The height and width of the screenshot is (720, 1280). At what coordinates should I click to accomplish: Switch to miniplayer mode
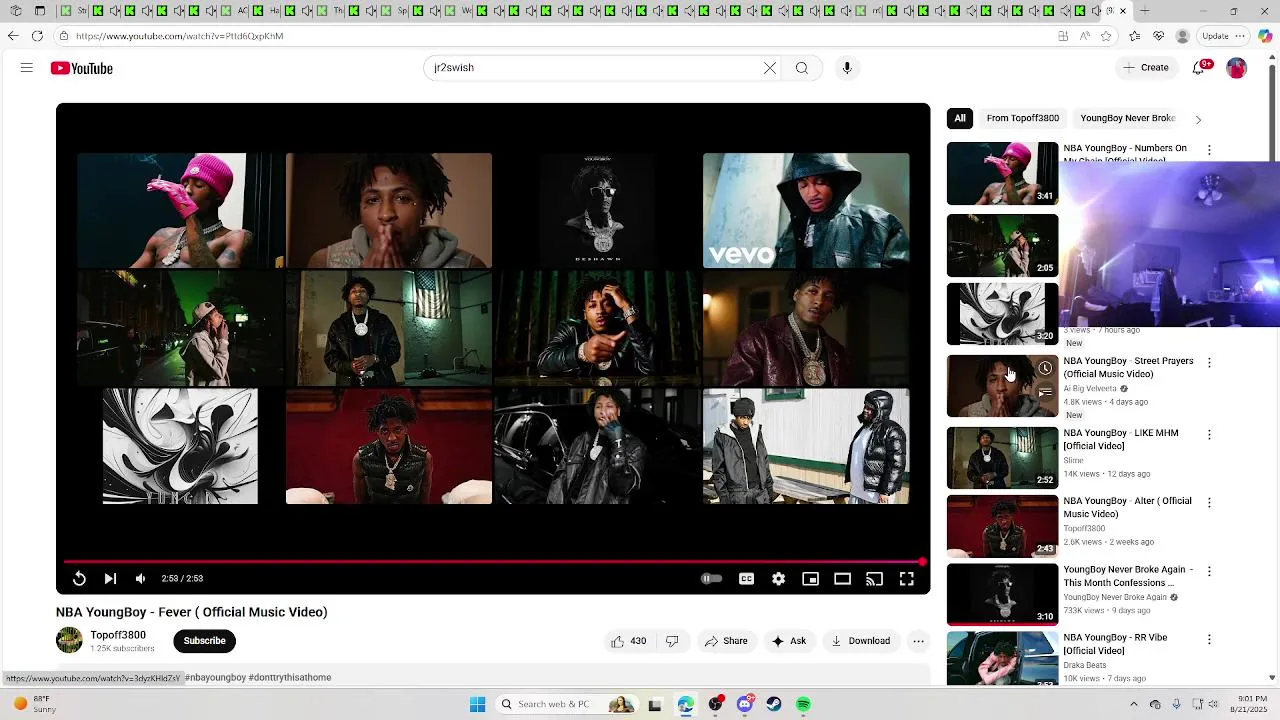point(811,578)
